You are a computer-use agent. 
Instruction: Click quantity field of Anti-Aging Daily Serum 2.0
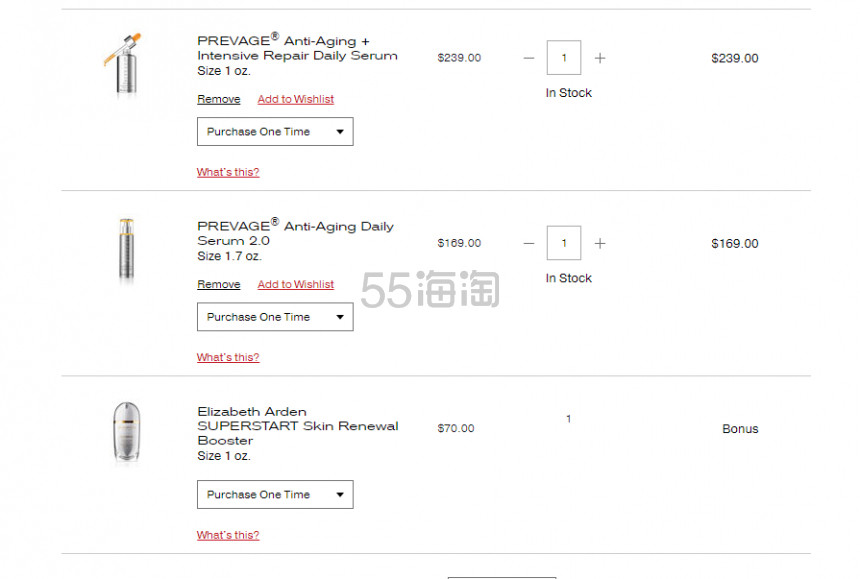click(564, 243)
